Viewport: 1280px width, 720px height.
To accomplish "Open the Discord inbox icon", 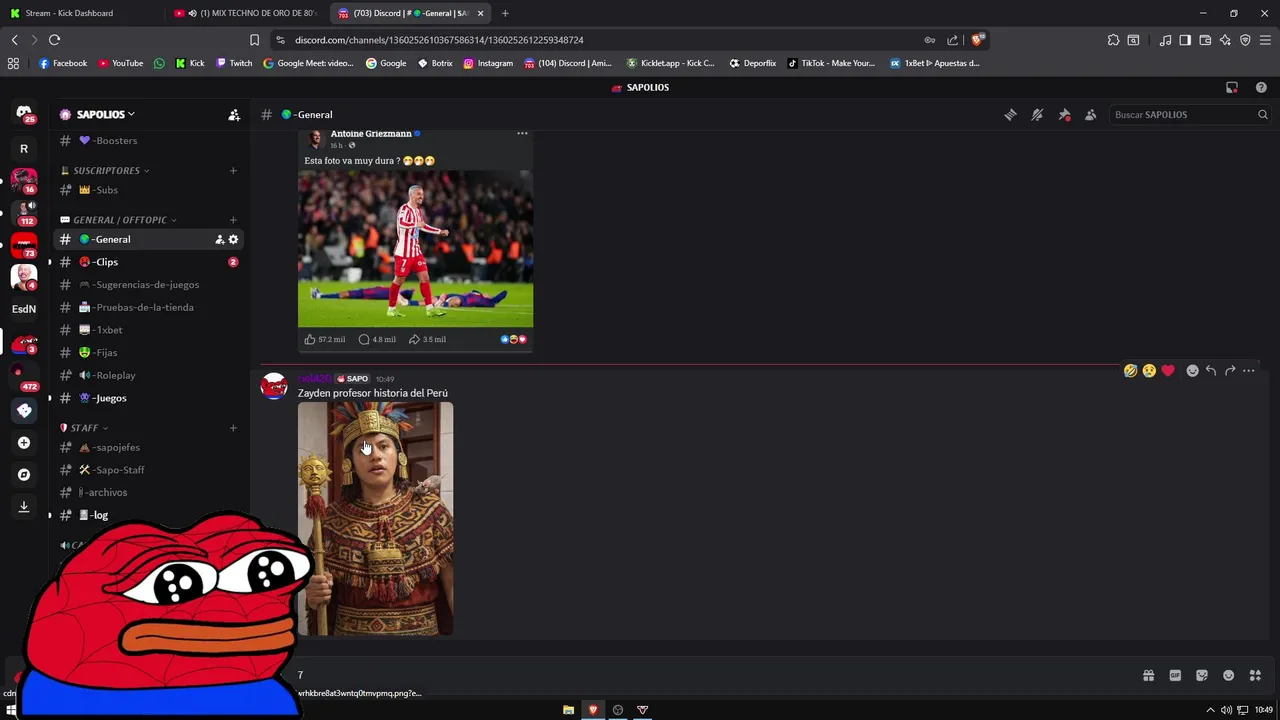I will 1232,87.
